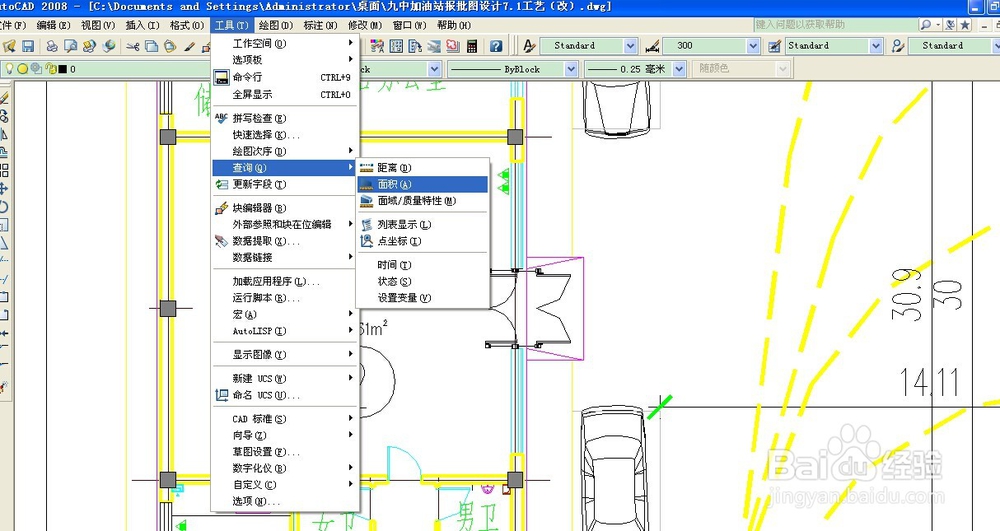Click the Favorites star icon

pyautogui.click(x=965, y=24)
